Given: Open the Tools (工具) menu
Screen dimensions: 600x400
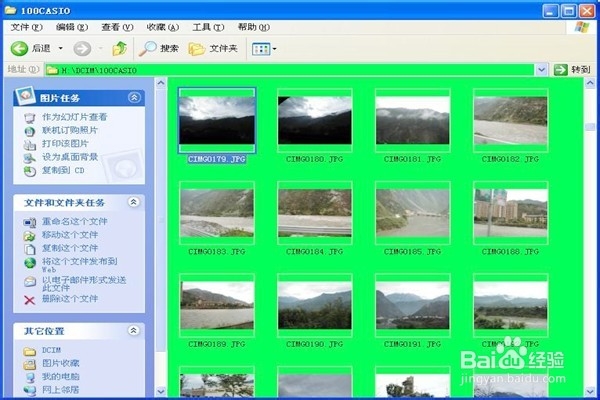Looking at the screenshot, I should (x=208, y=27).
